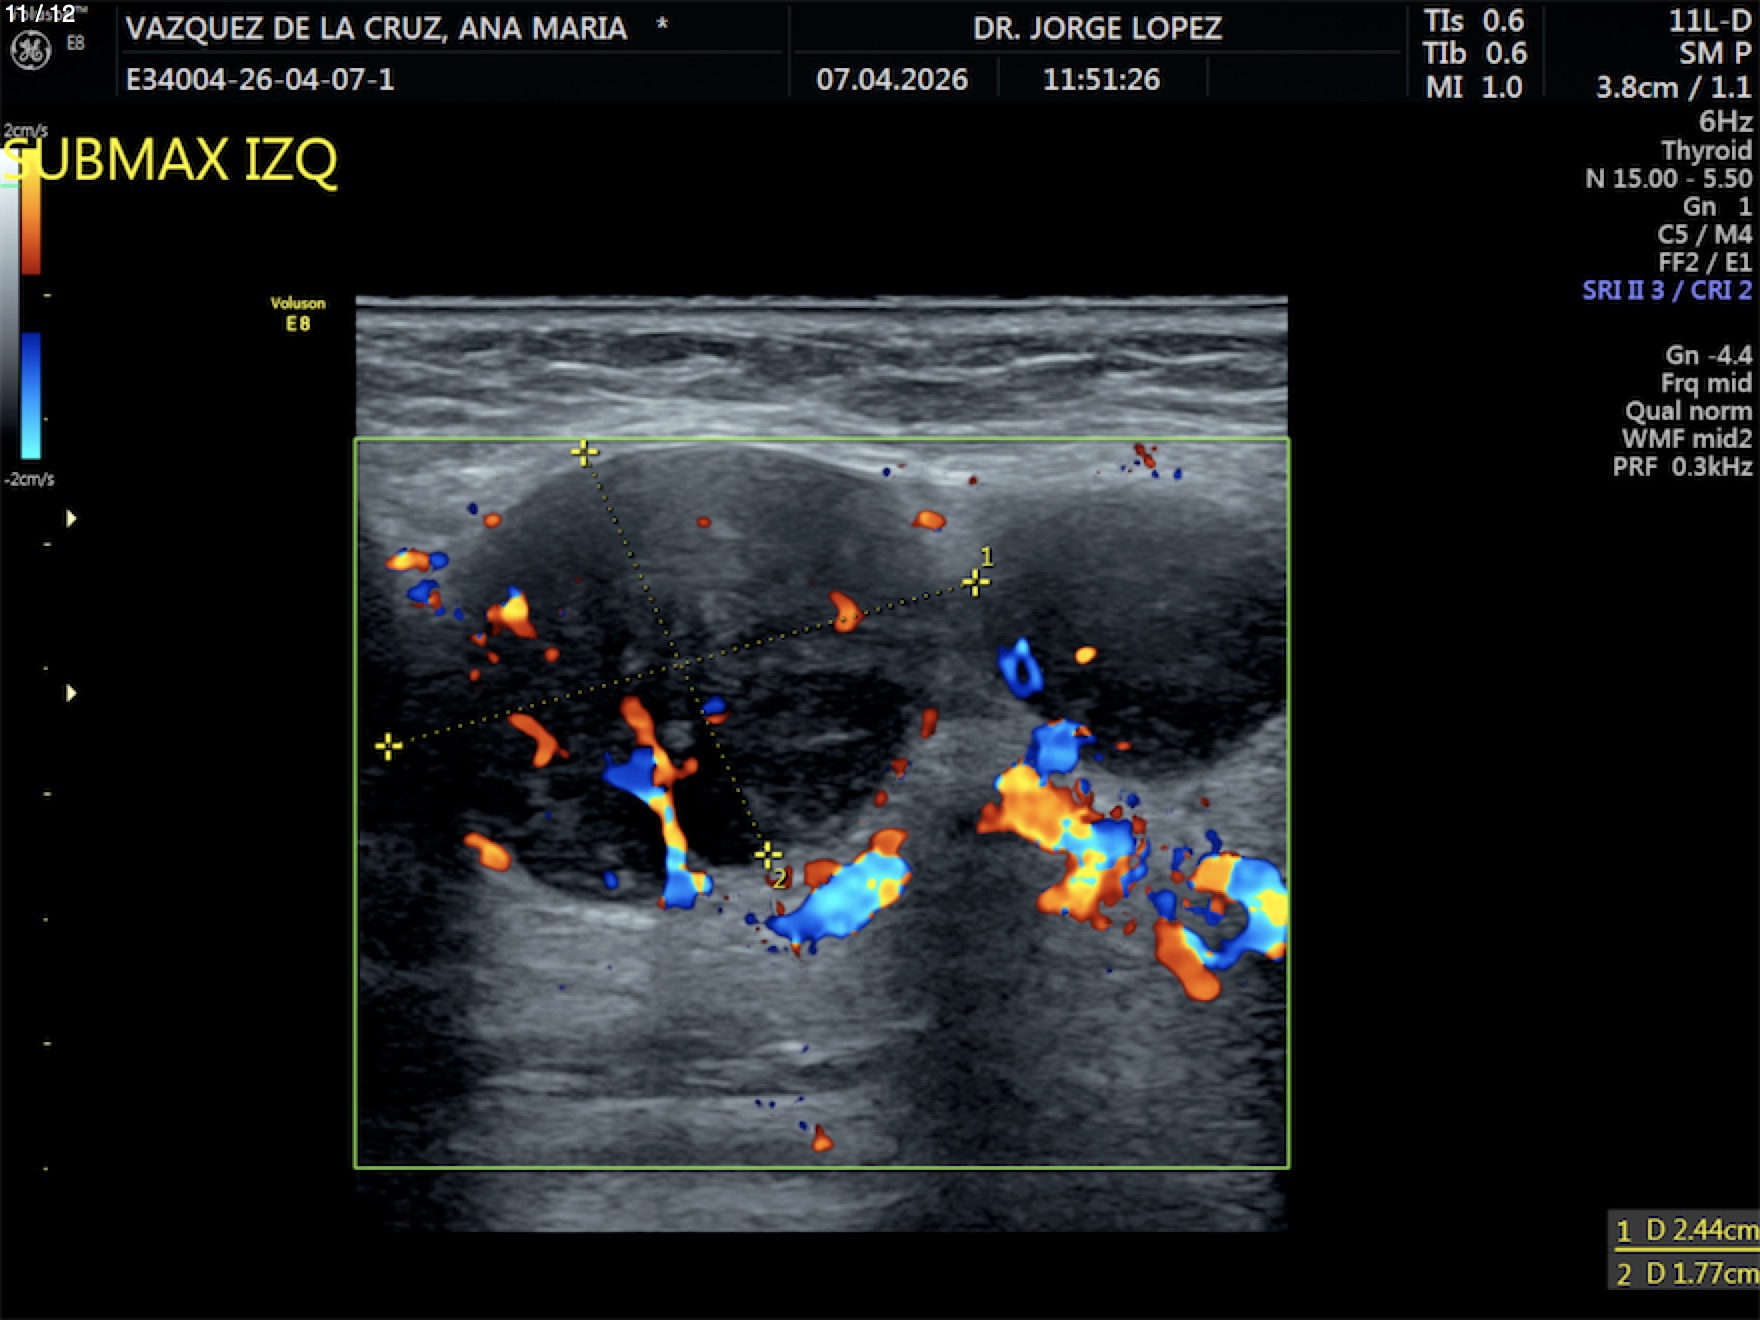This screenshot has height=1320, width=1760.
Task: Click the top caliper cross of measurement 2
Action: (584, 453)
